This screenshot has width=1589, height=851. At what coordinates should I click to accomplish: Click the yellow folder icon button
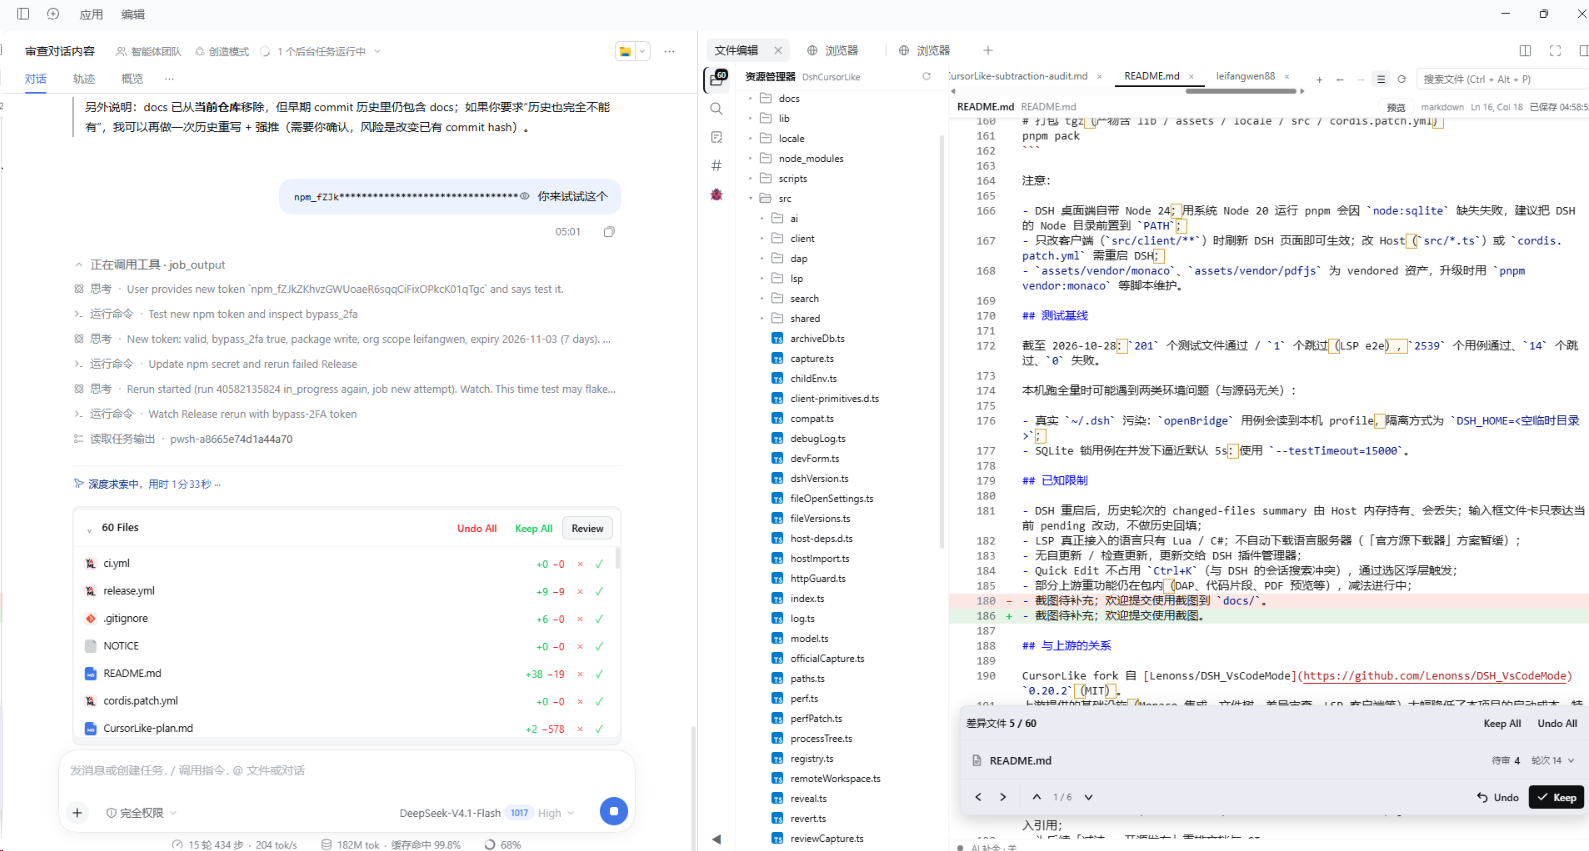pos(625,51)
